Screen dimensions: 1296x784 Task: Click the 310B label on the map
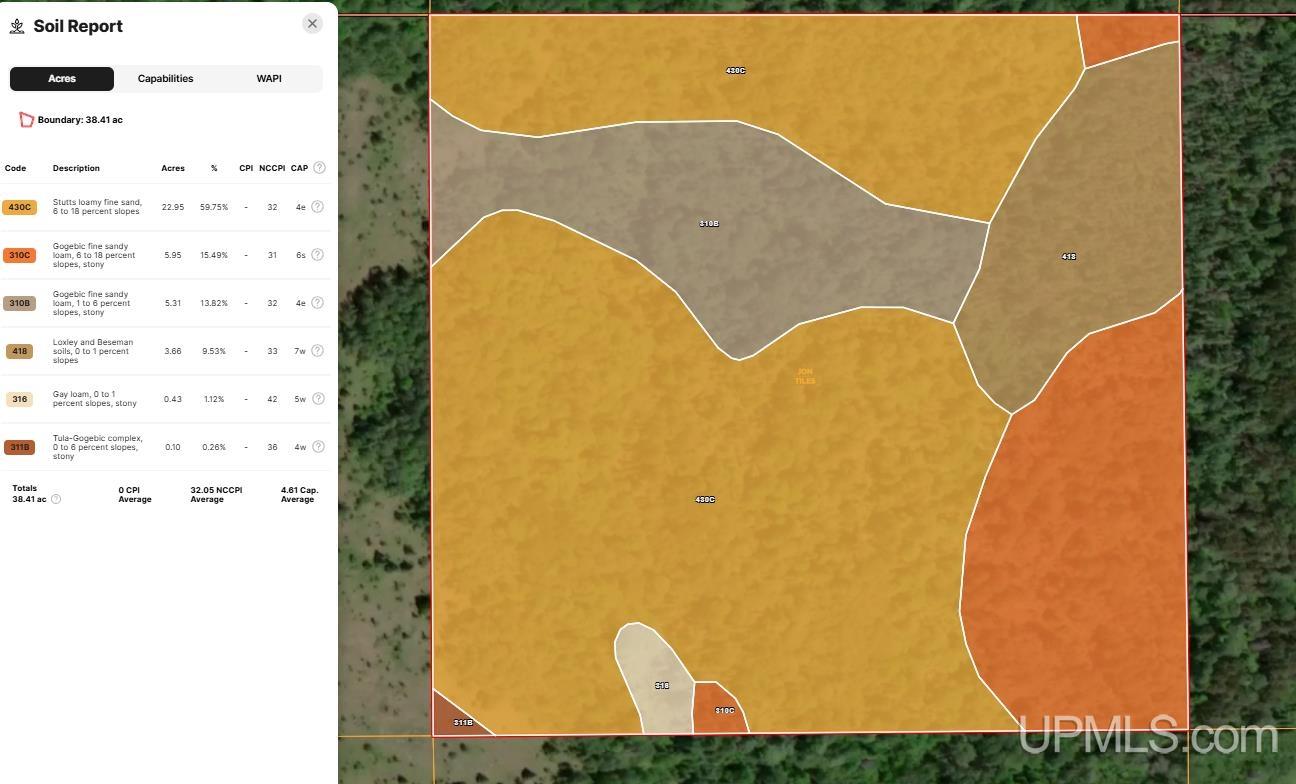708,224
